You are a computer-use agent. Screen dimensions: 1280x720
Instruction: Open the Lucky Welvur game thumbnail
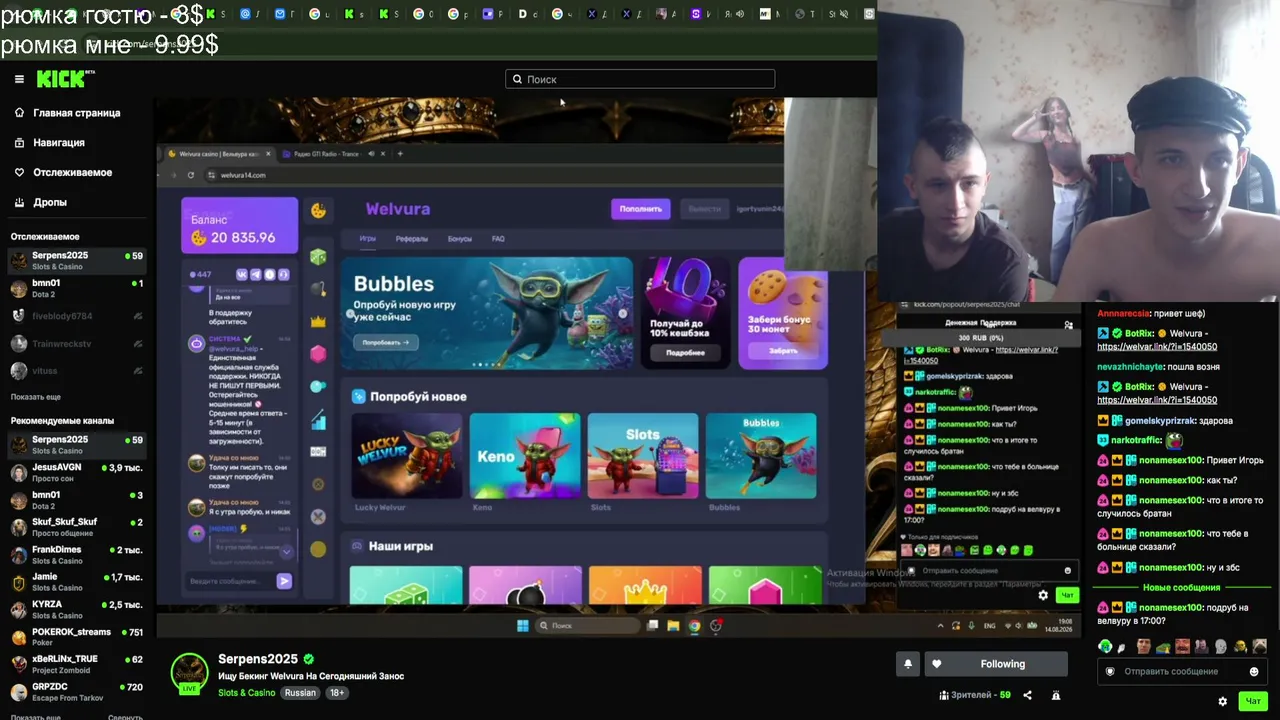[x=406, y=456]
